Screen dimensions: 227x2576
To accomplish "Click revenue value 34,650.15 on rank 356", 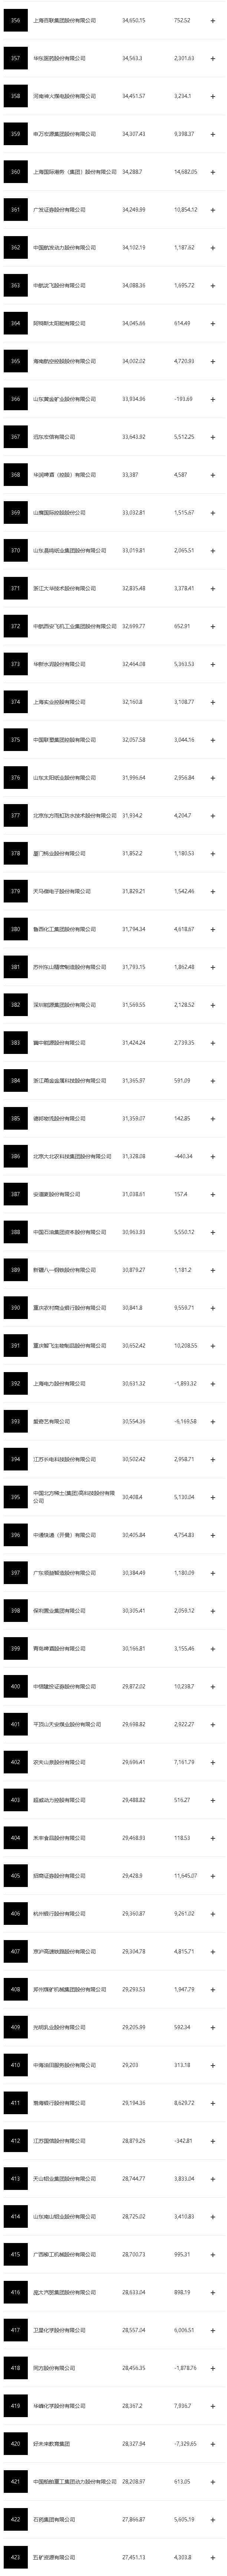I will (133, 20).
